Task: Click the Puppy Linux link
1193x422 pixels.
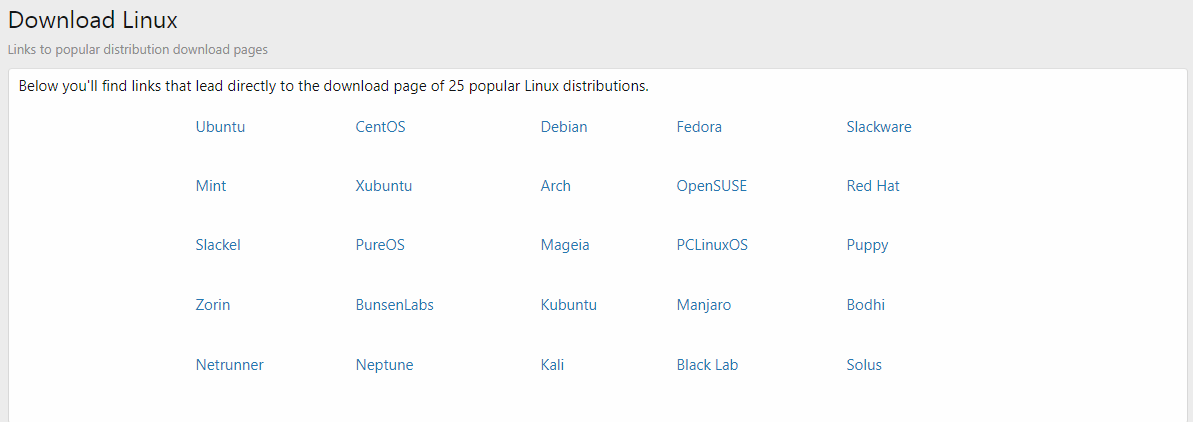Action: pos(867,245)
